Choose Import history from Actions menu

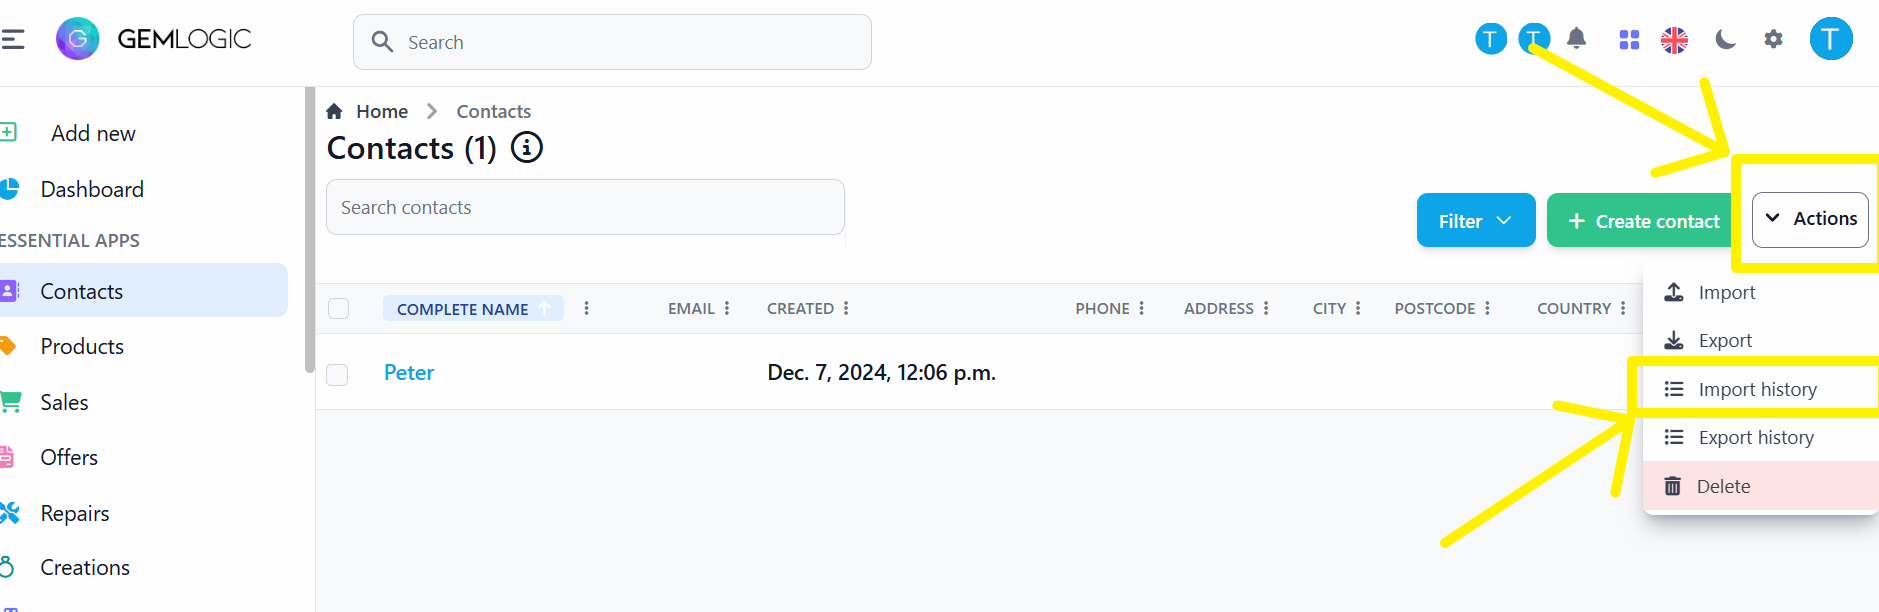point(1757,389)
